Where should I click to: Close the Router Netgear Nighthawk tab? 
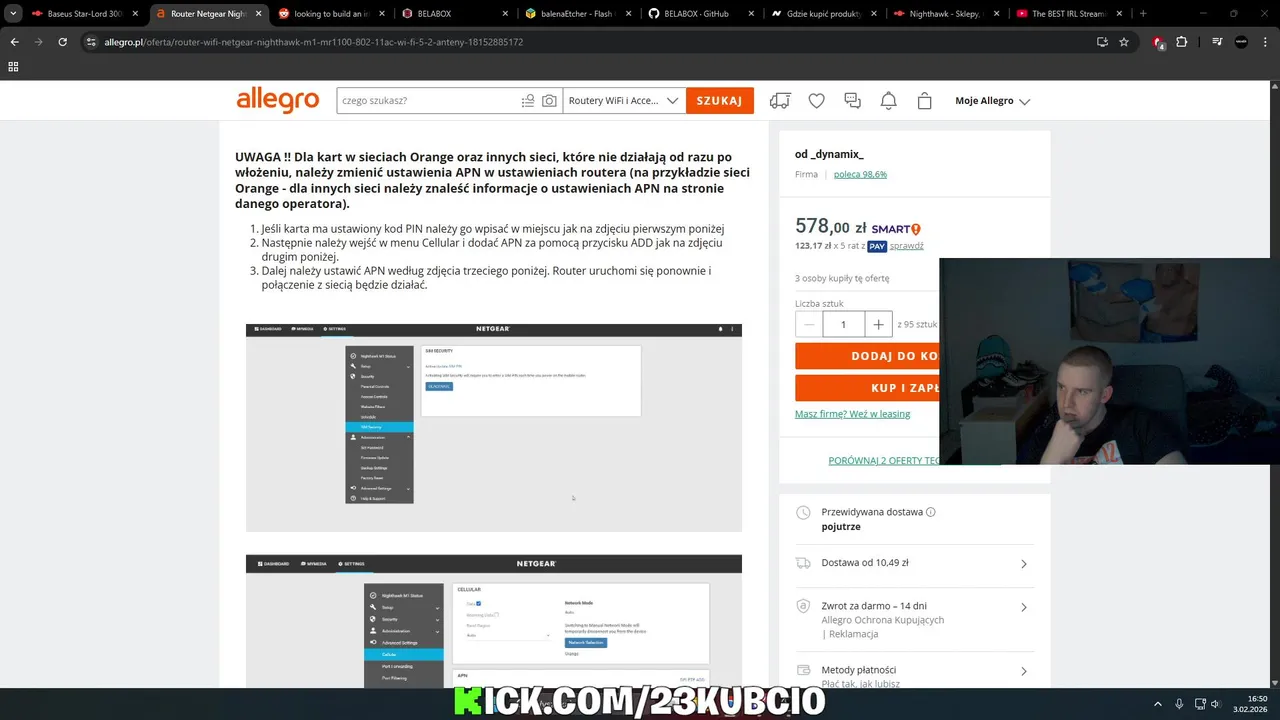[259, 14]
